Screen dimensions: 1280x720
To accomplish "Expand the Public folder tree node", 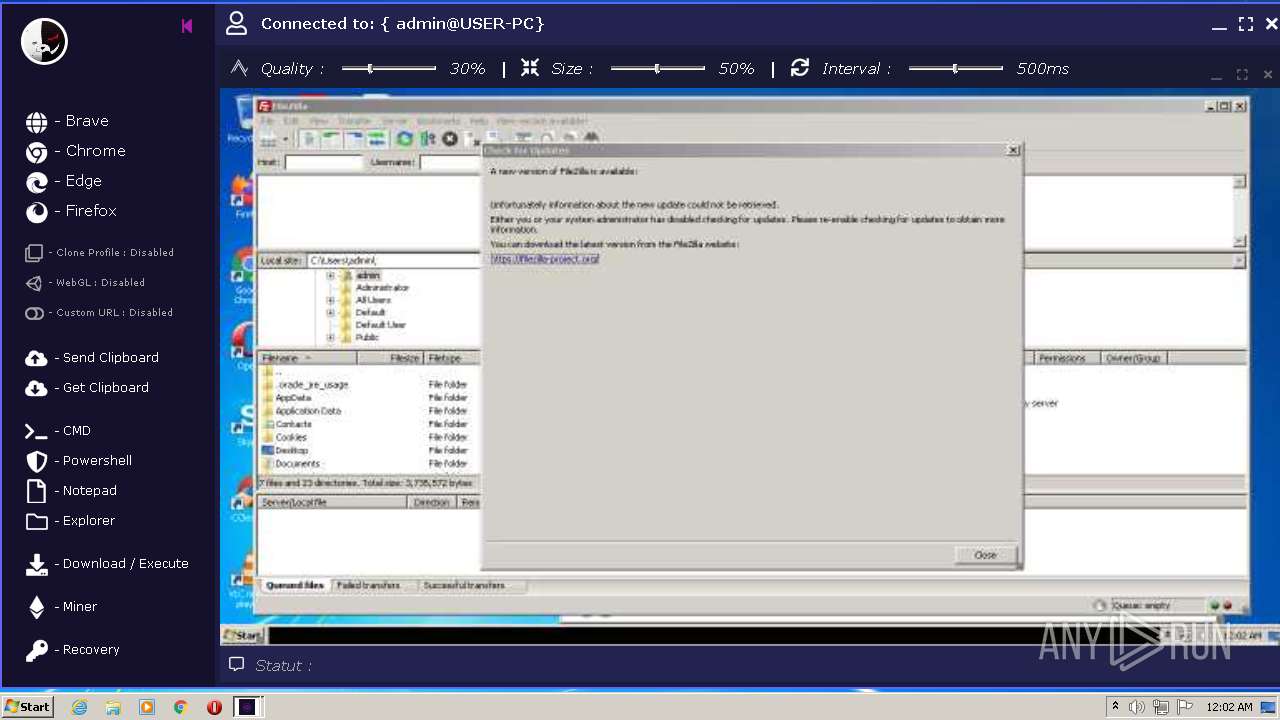I will [x=330, y=337].
